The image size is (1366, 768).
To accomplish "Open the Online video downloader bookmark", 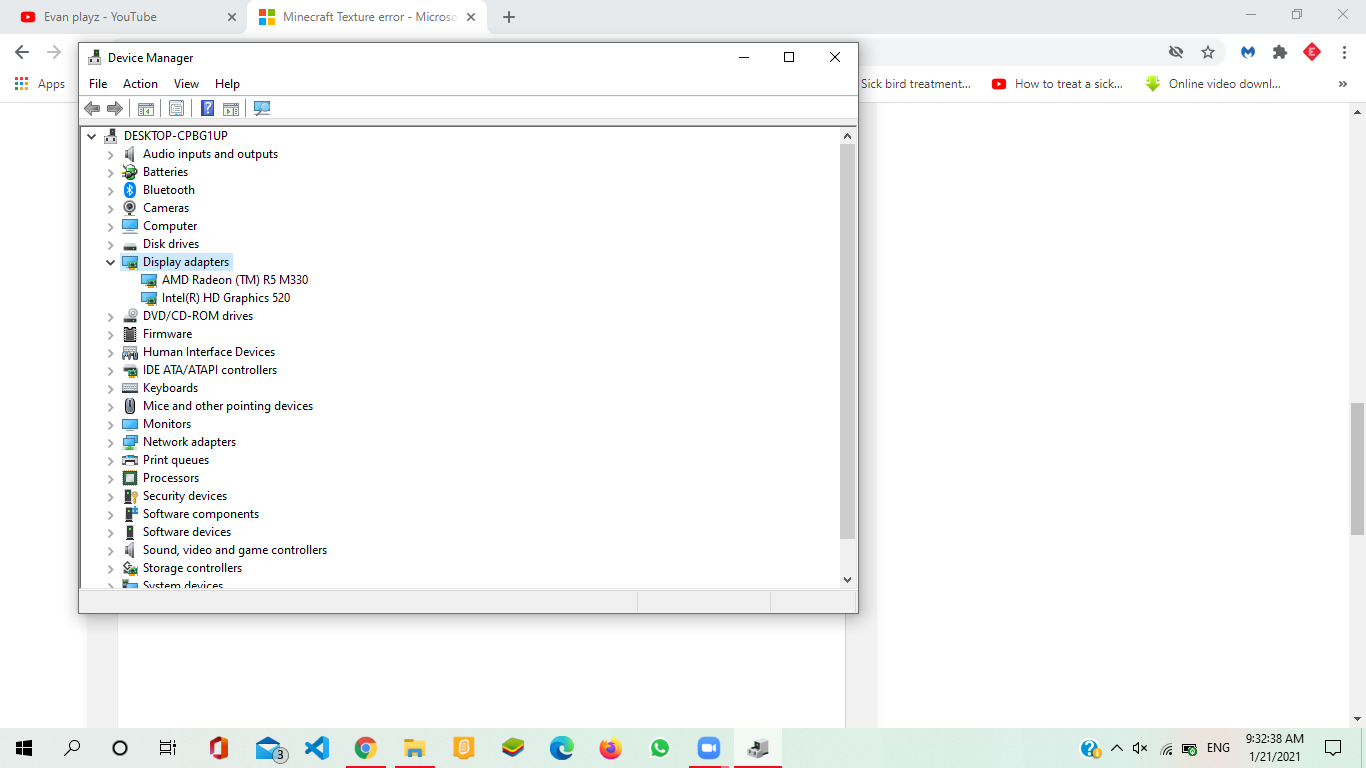I will point(1213,84).
